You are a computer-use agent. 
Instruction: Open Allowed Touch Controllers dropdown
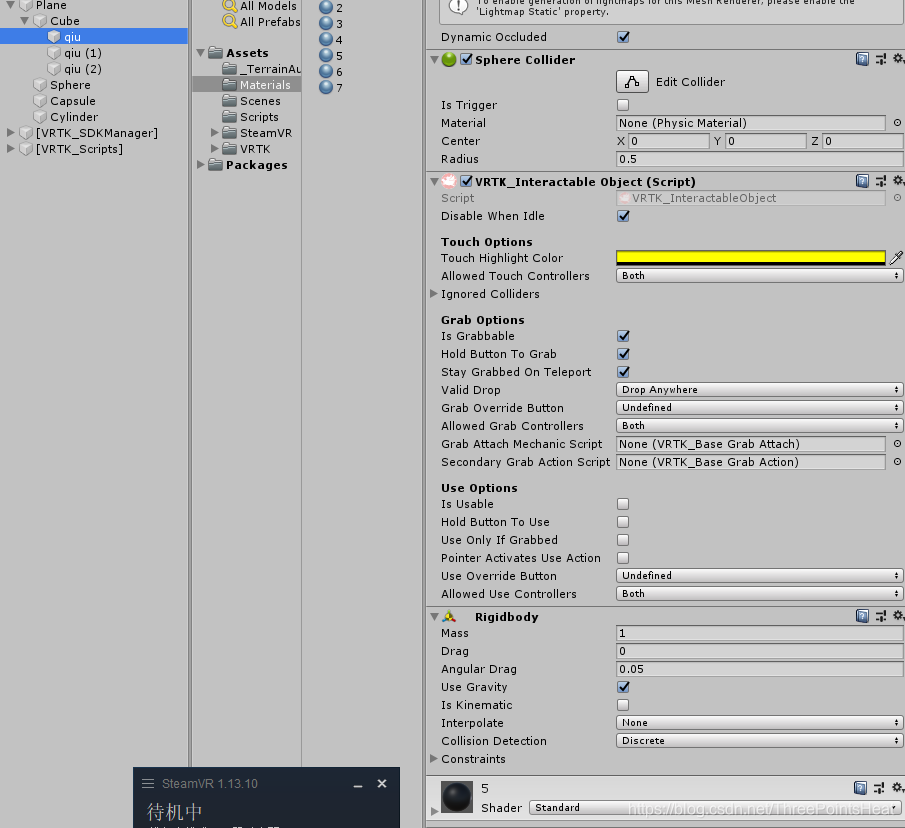tap(759, 276)
